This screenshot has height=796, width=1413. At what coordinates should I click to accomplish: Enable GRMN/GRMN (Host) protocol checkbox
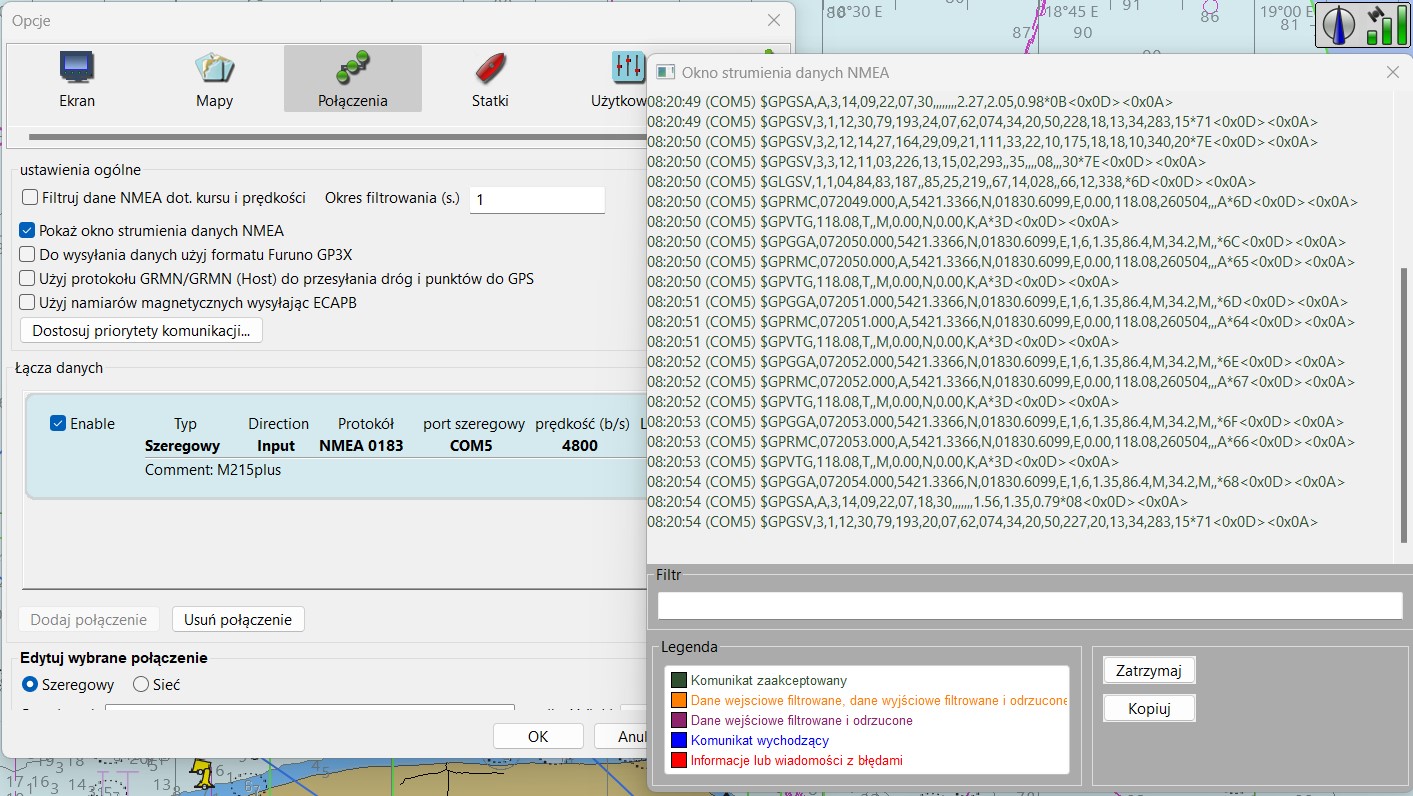[28, 278]
